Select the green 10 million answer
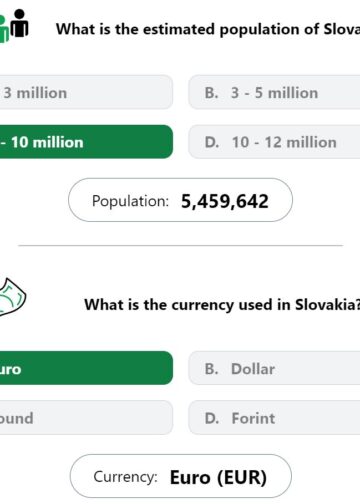 (x=86, y=142)
